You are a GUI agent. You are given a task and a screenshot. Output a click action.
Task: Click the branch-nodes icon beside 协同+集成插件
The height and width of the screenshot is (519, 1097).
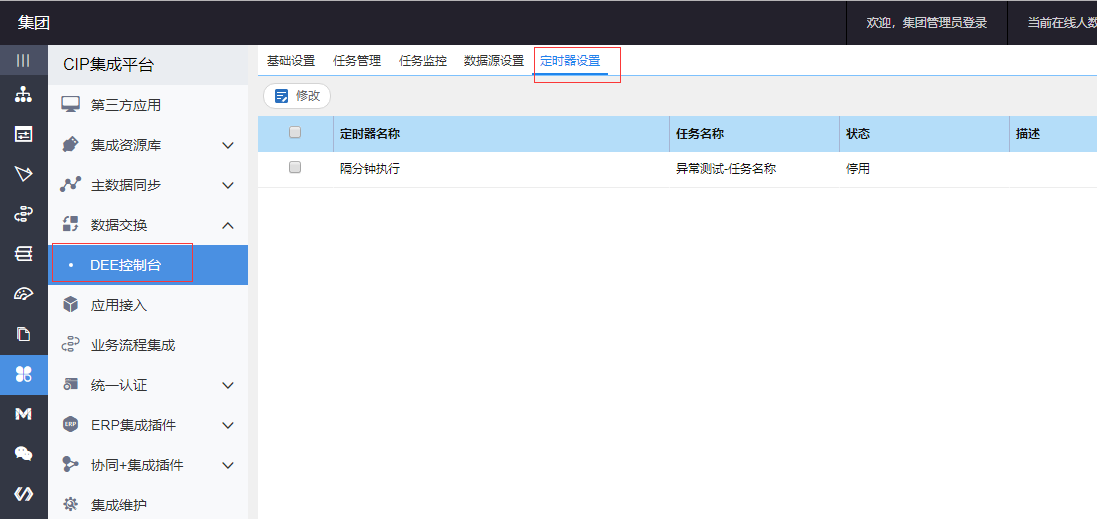click(70, 464)
